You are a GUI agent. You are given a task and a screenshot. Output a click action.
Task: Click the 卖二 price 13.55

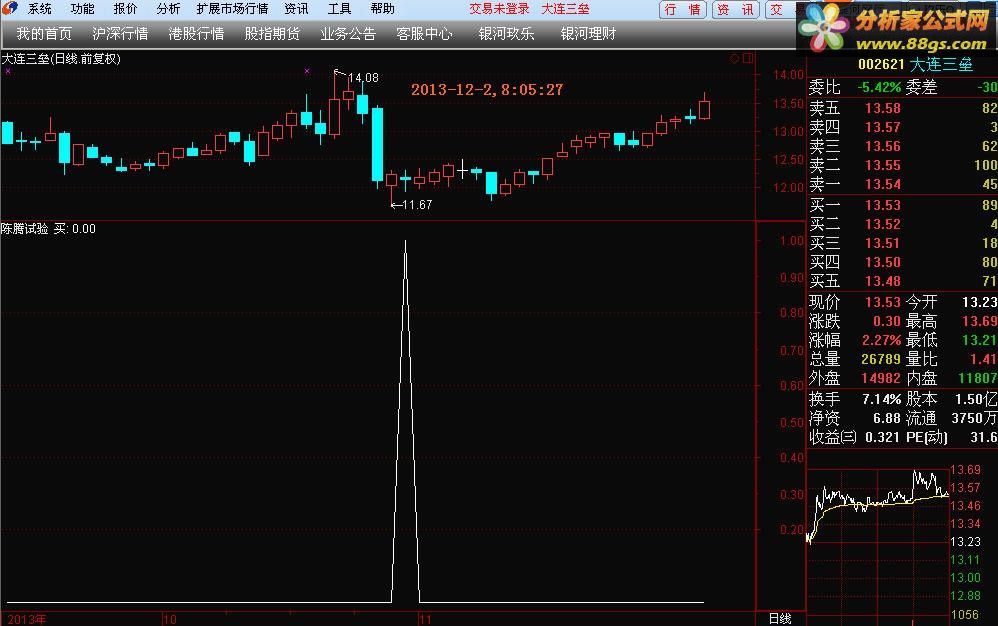[882, 165]
